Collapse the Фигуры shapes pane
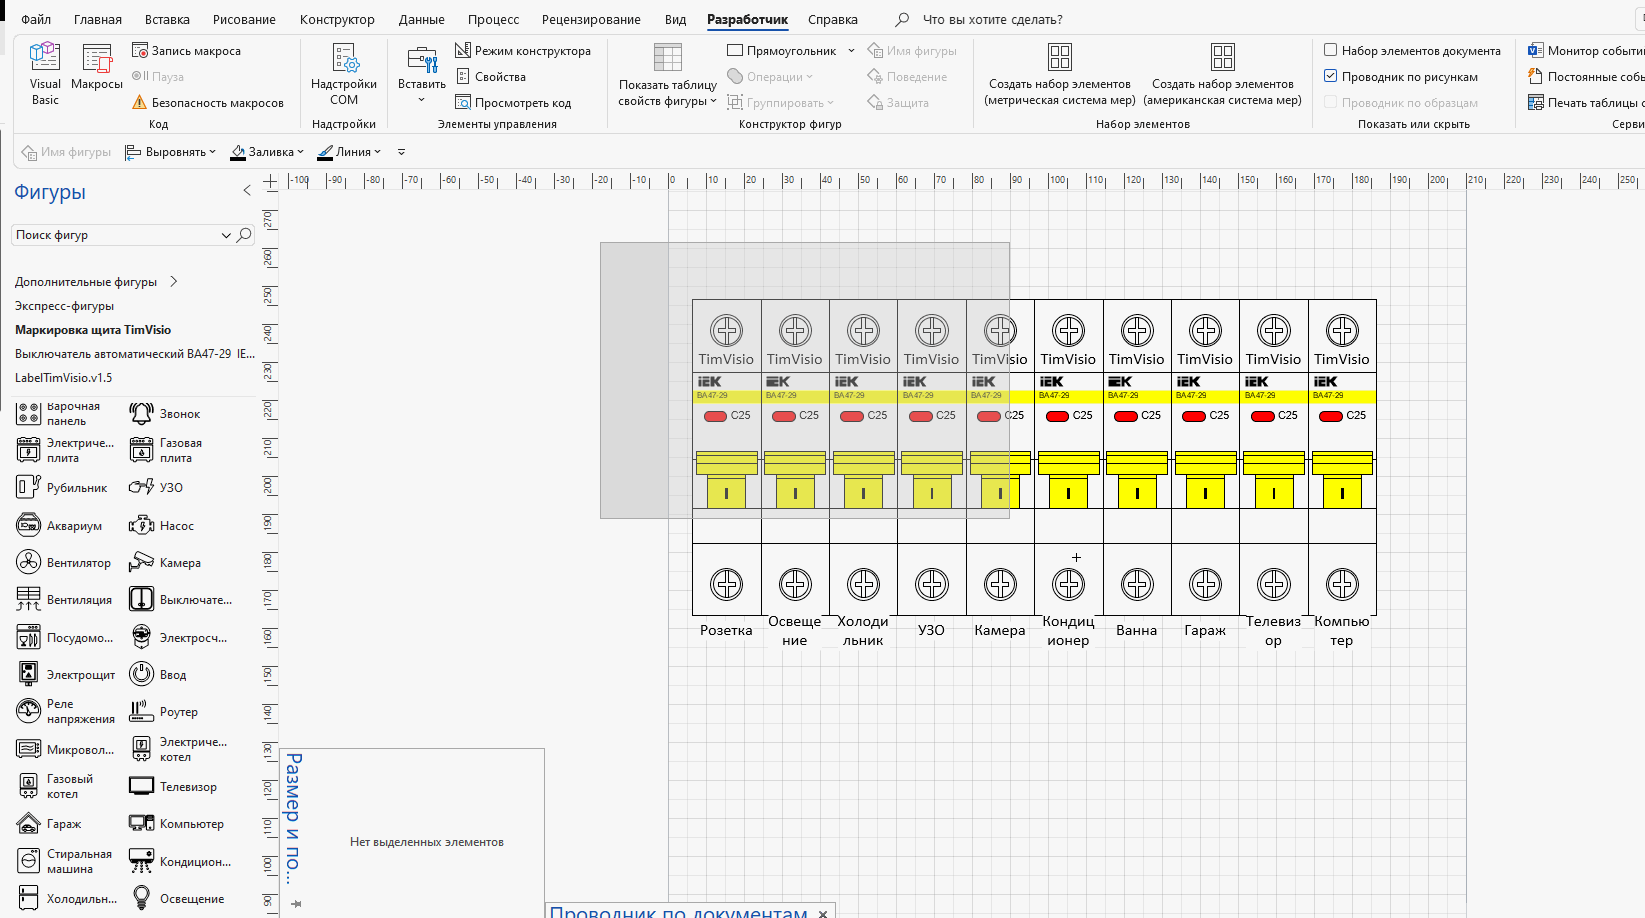Viewport: 1645px width, 918px height. pyautogui.click(x=247, y=191)
